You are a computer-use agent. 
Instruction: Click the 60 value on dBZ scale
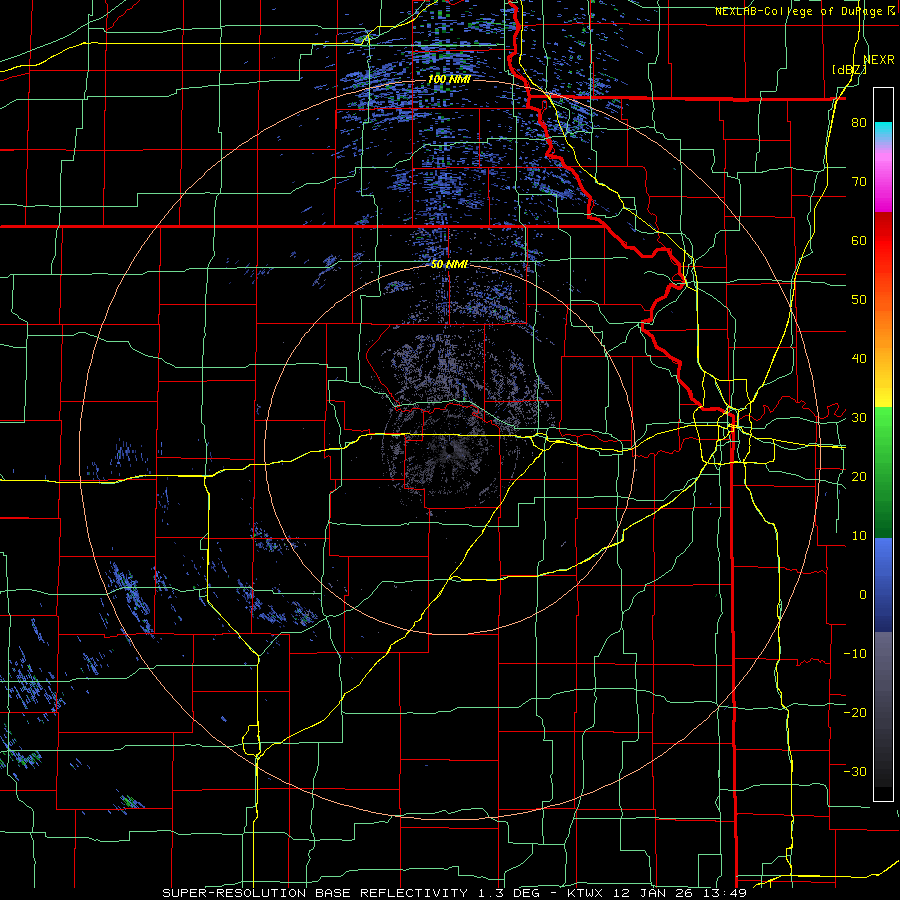859,240
